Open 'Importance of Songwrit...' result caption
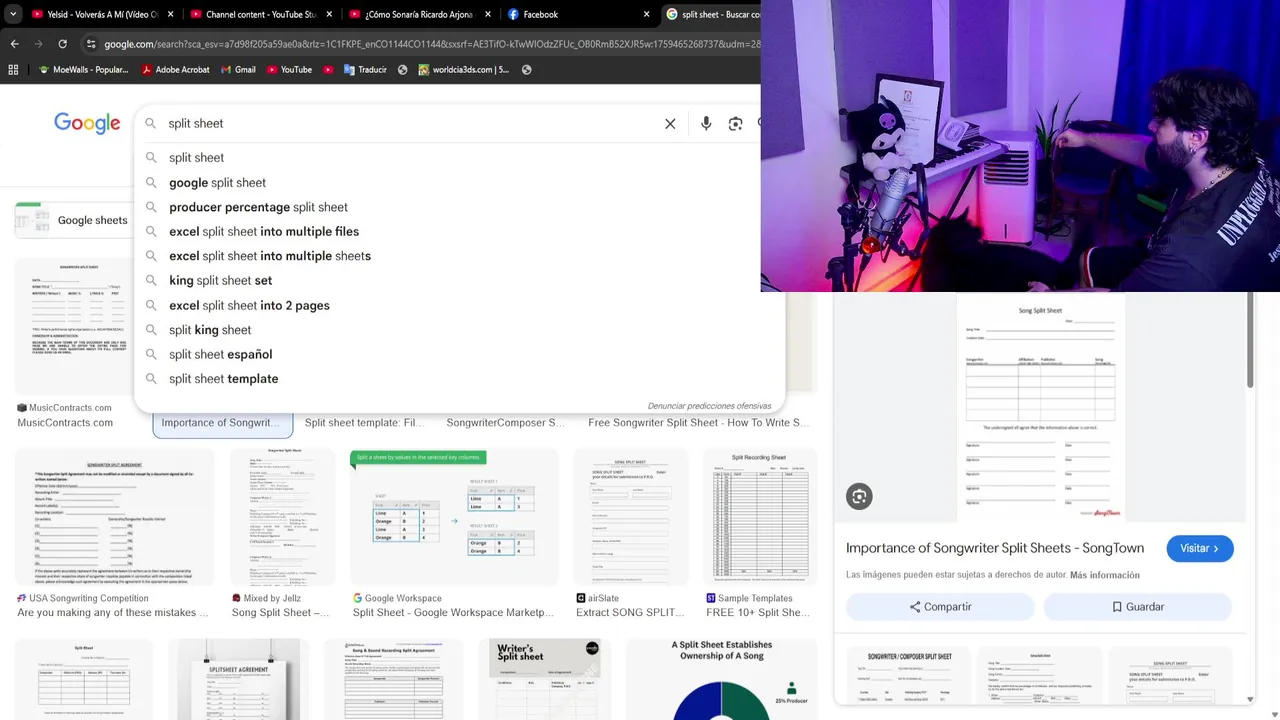Viewport: 1280px width, 720px height. (x=221, y=422)
